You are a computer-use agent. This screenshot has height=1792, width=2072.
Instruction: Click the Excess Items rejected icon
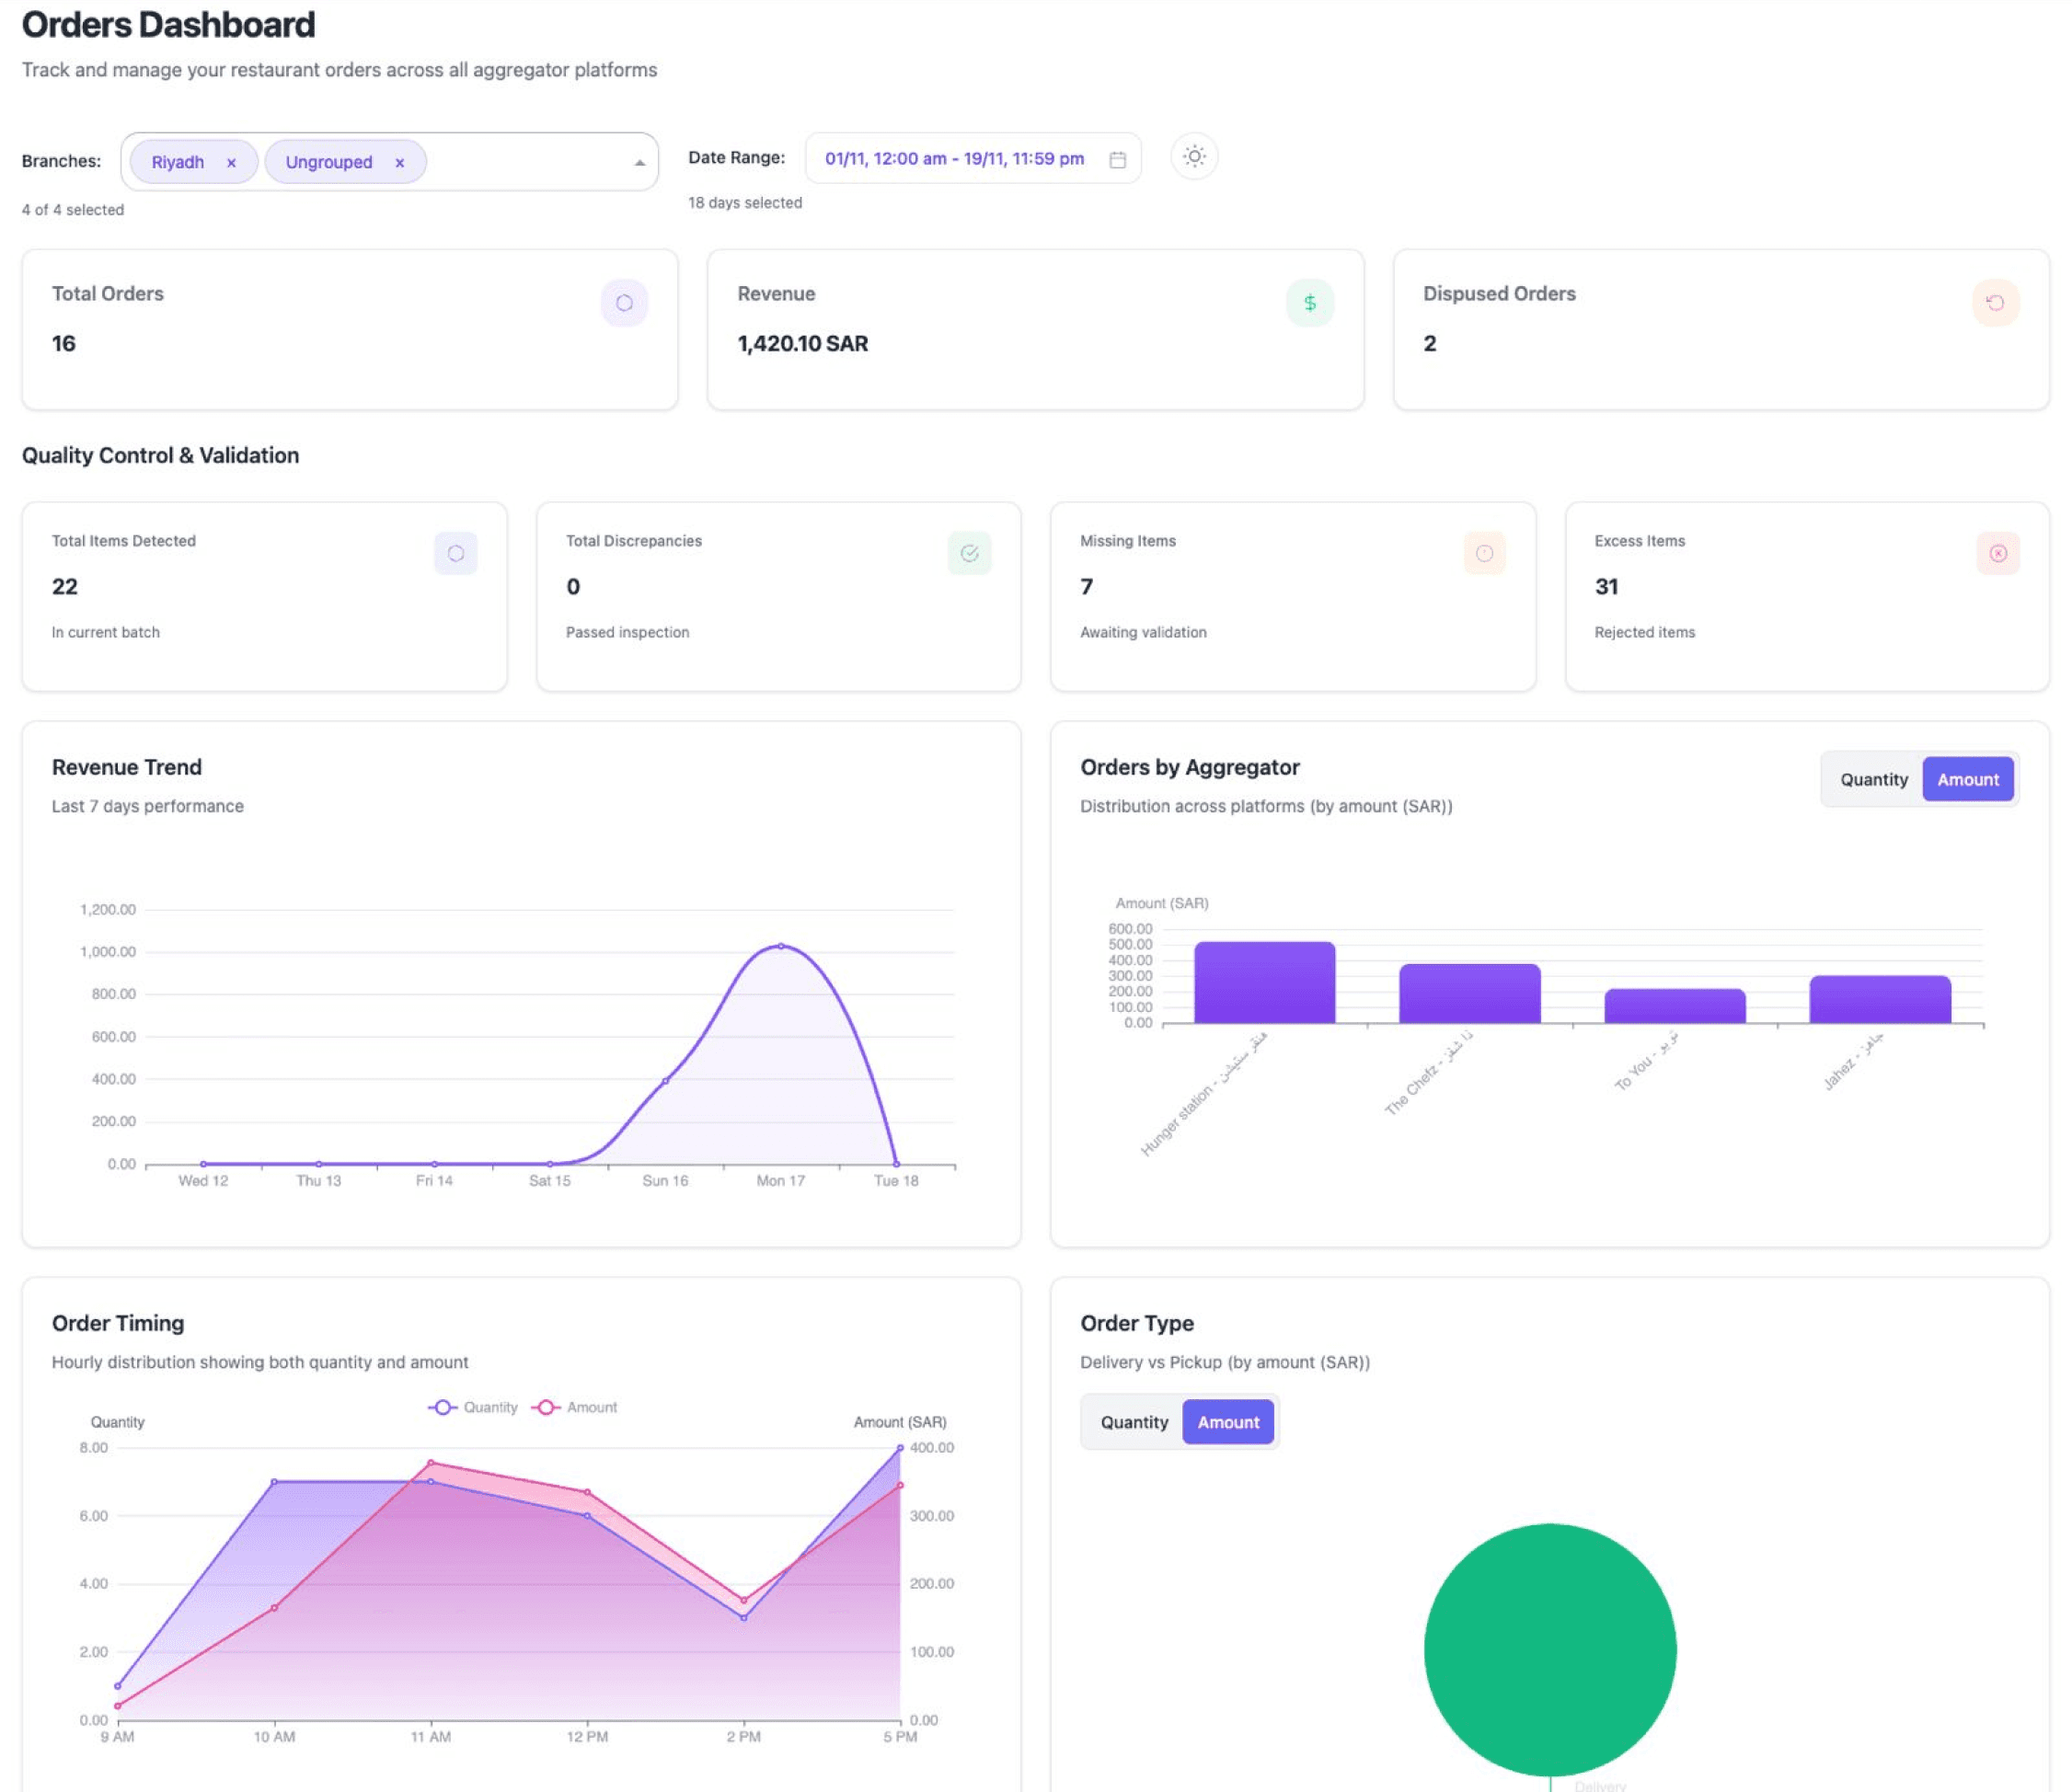[1997, 553]
